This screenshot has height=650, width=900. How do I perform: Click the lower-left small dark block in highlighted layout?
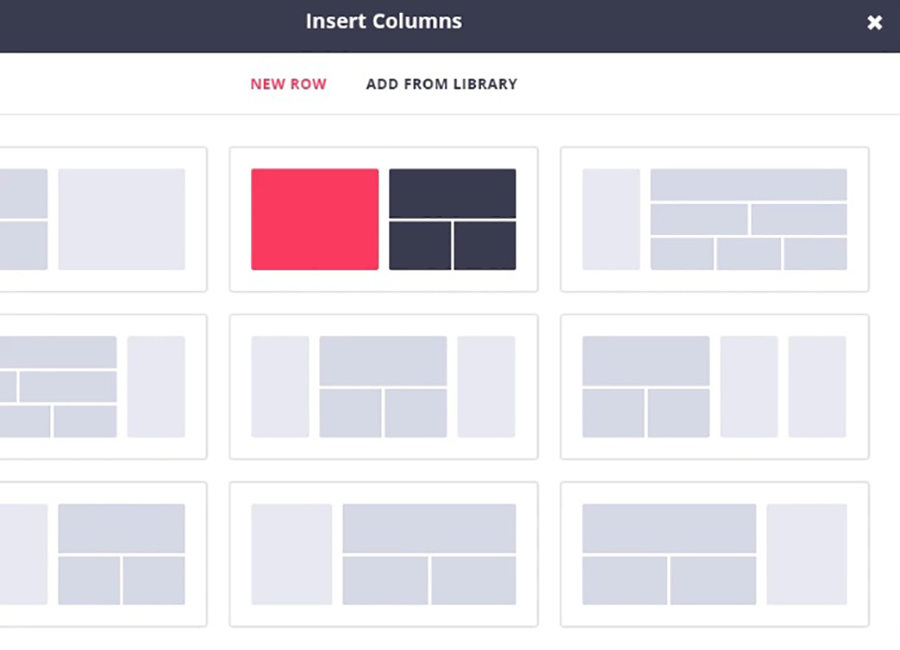pos(419,246)
